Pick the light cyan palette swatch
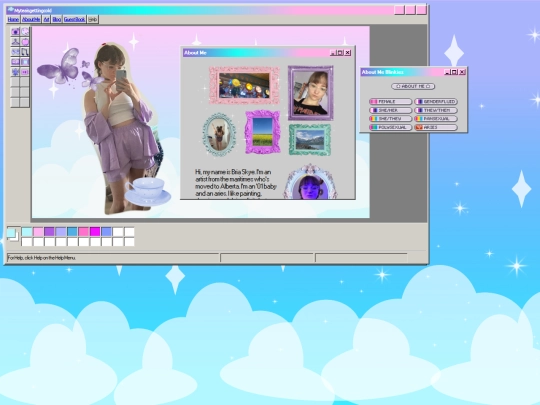This screenshot has height=405, width=540. click(x=27, y=232)
